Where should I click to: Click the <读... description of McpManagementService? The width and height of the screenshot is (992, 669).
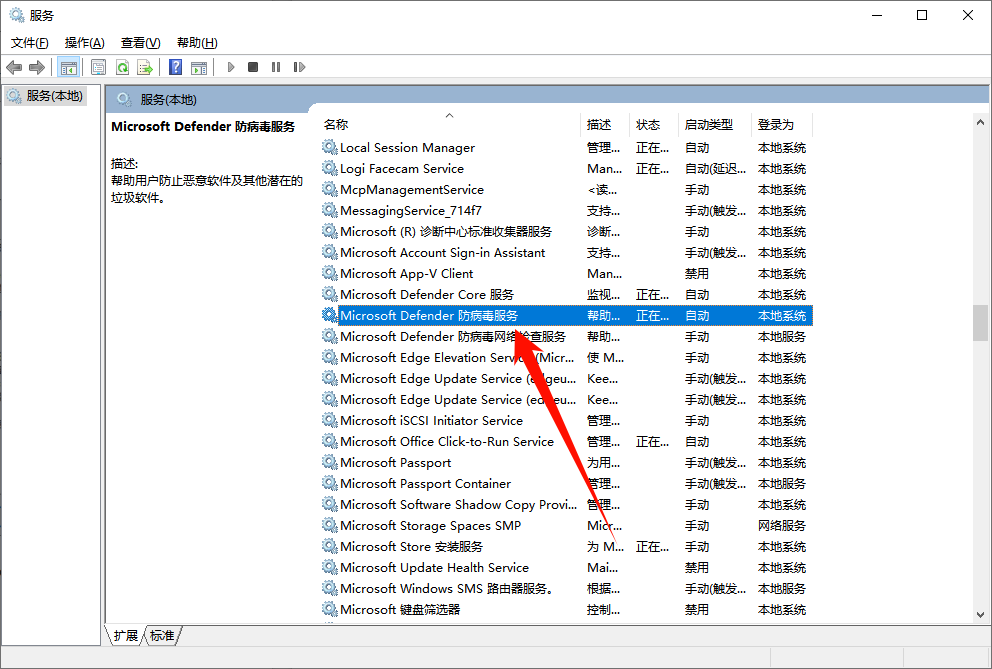(x=602, y=189)
